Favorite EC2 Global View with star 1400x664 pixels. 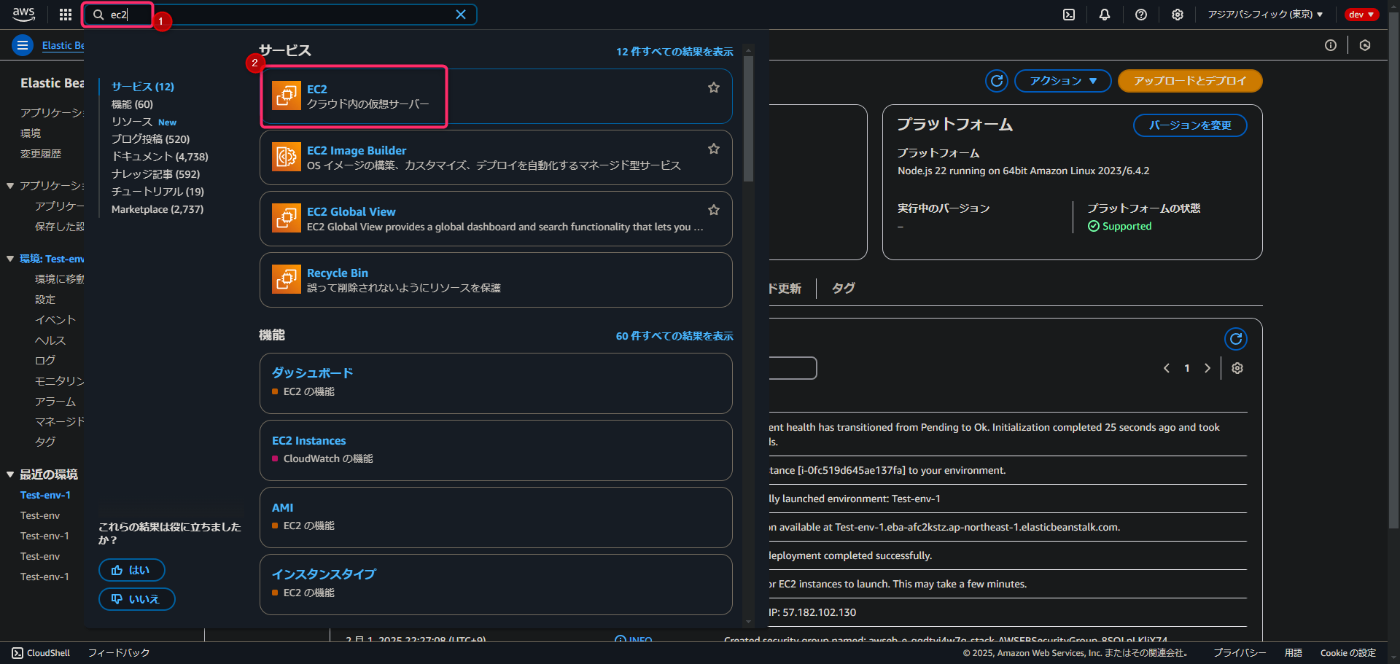(x=714, y=210)
